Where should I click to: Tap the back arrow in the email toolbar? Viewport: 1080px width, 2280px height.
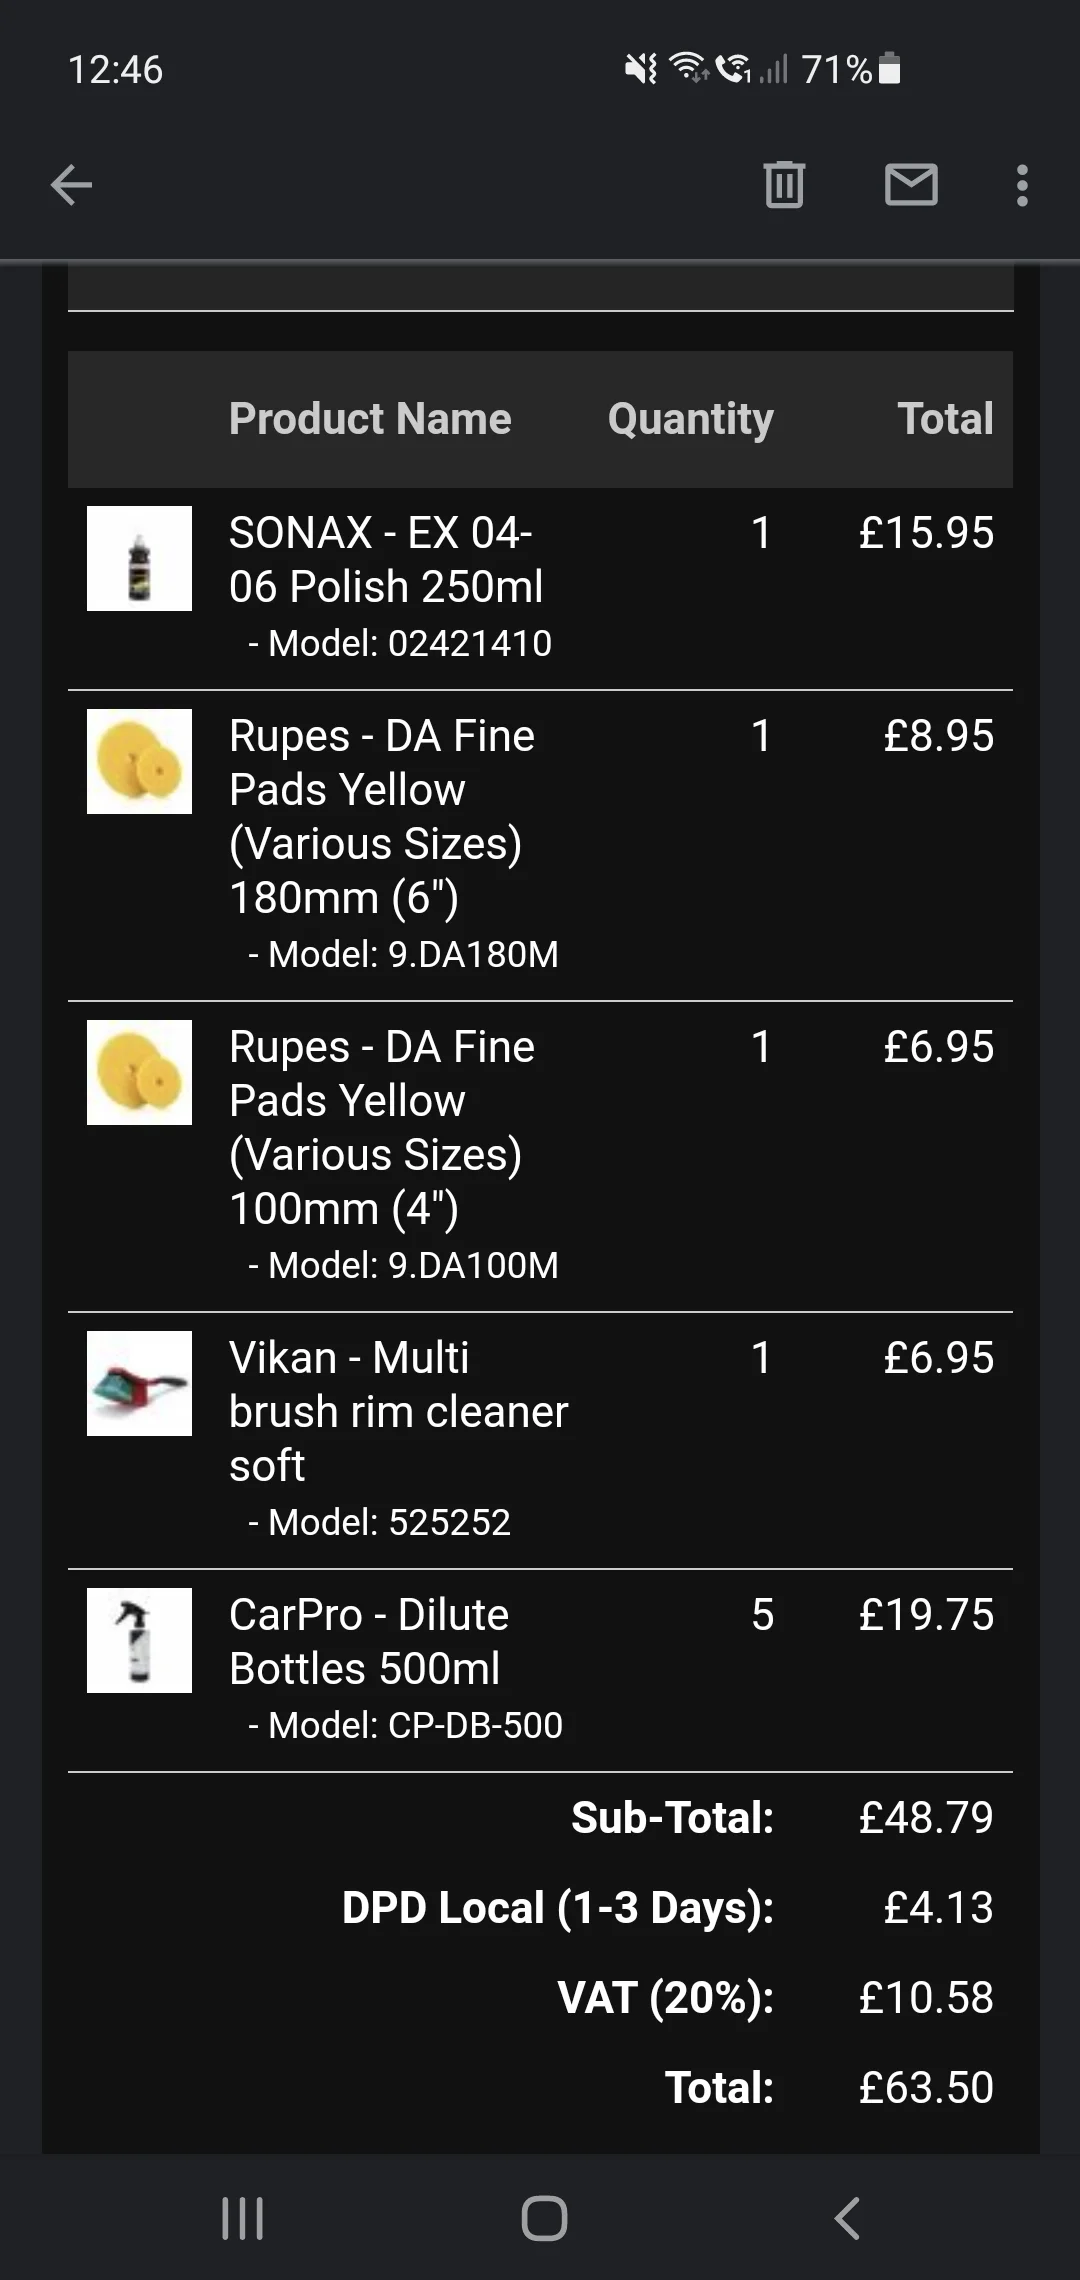pyautogui.click(x=71, y=185)
